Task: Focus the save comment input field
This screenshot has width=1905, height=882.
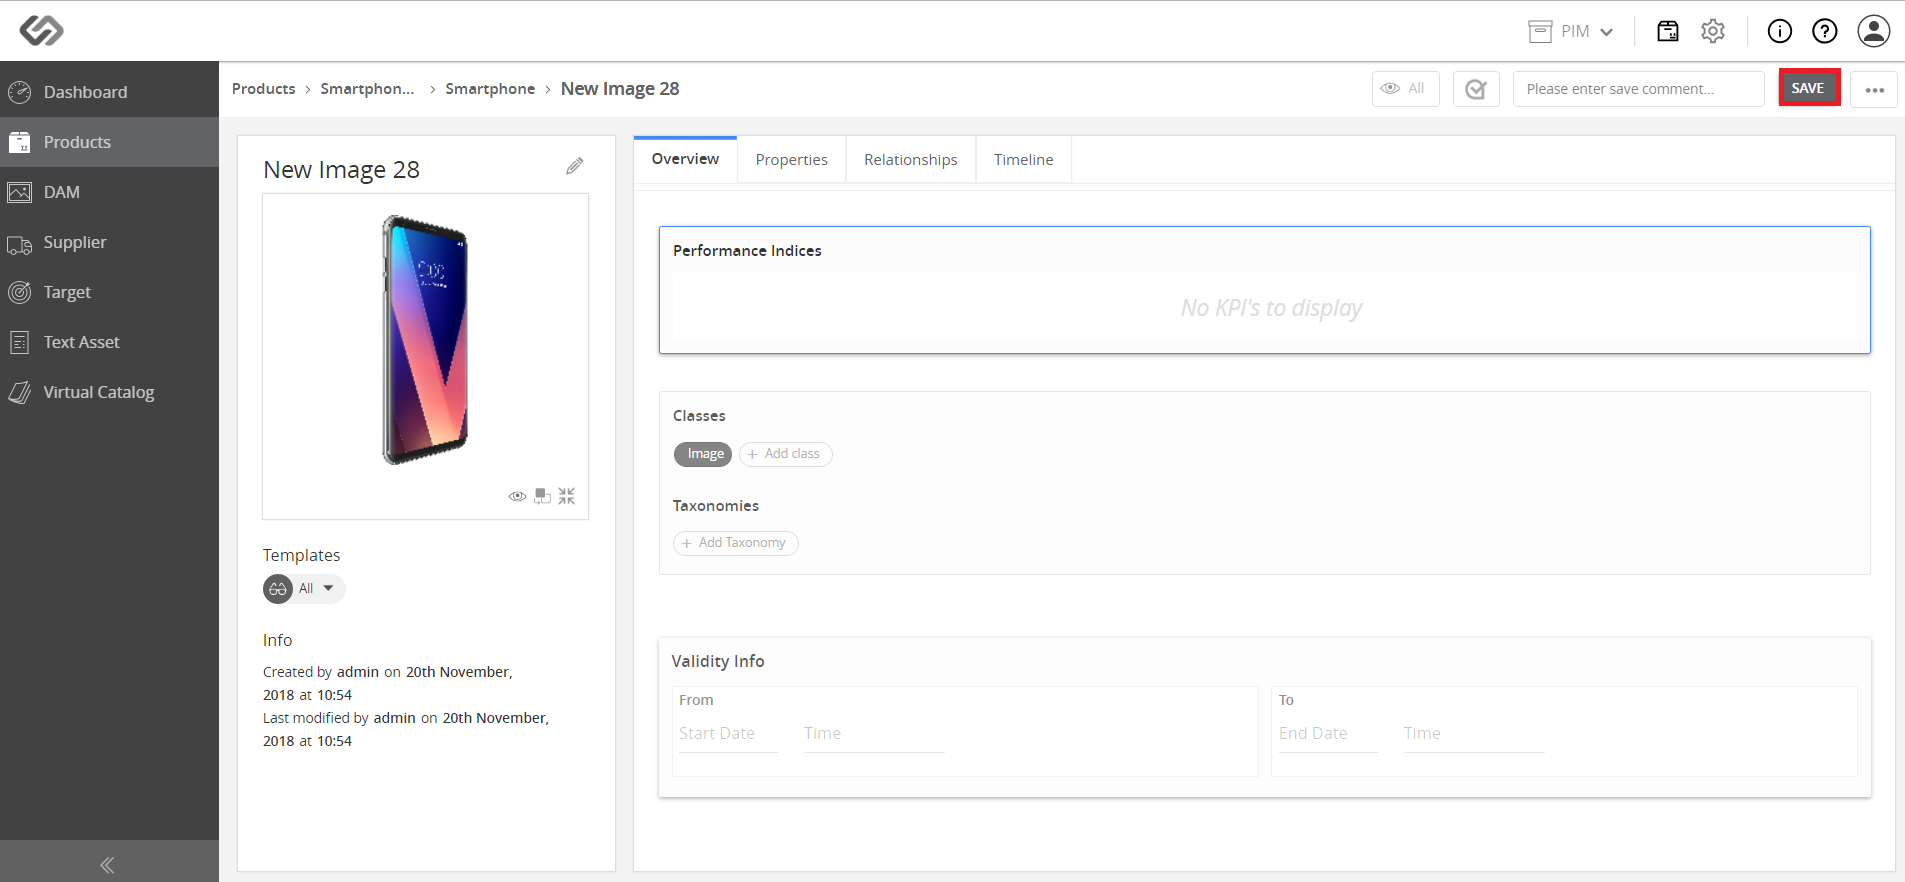Action: click(1638, 89)
